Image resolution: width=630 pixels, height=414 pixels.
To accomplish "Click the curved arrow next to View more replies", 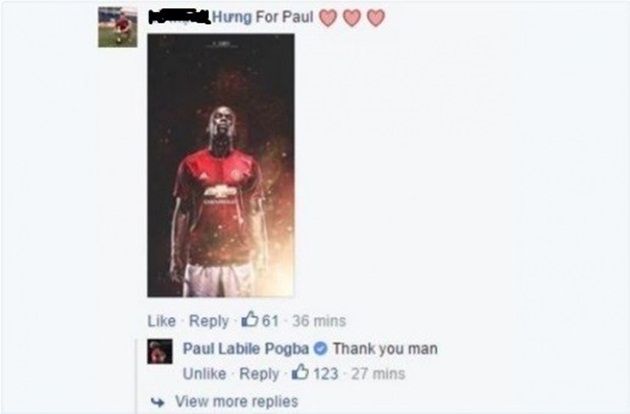I will 158,402.
